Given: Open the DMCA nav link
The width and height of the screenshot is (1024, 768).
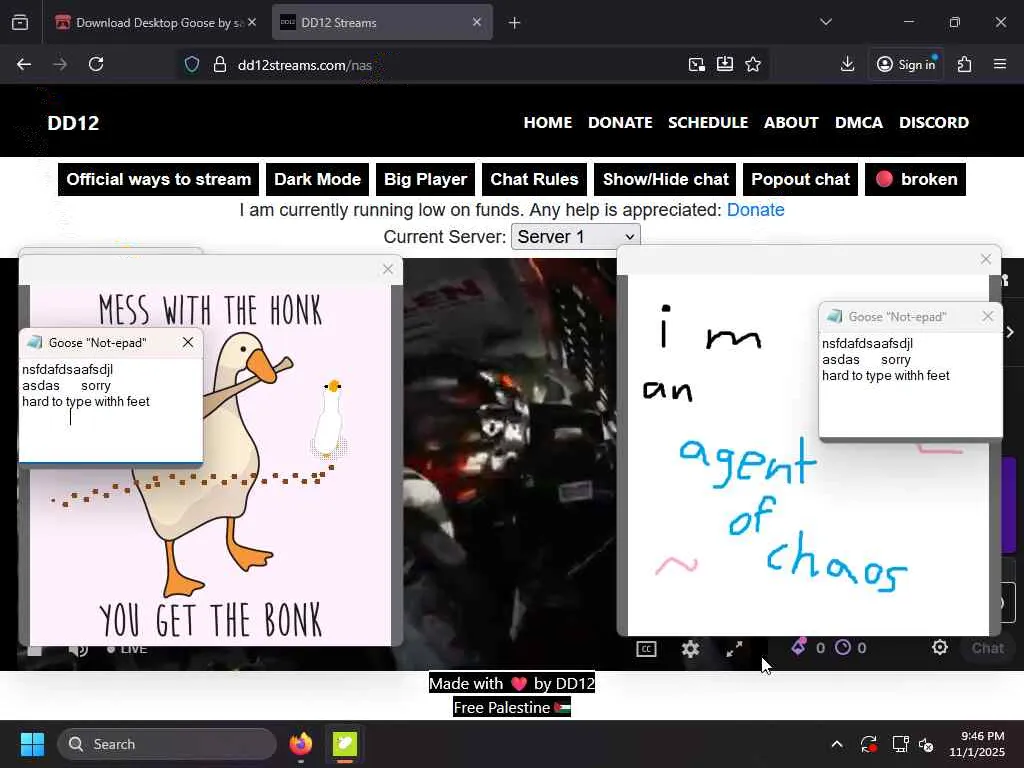Looking at the screenshot, I should coord(859,123).
